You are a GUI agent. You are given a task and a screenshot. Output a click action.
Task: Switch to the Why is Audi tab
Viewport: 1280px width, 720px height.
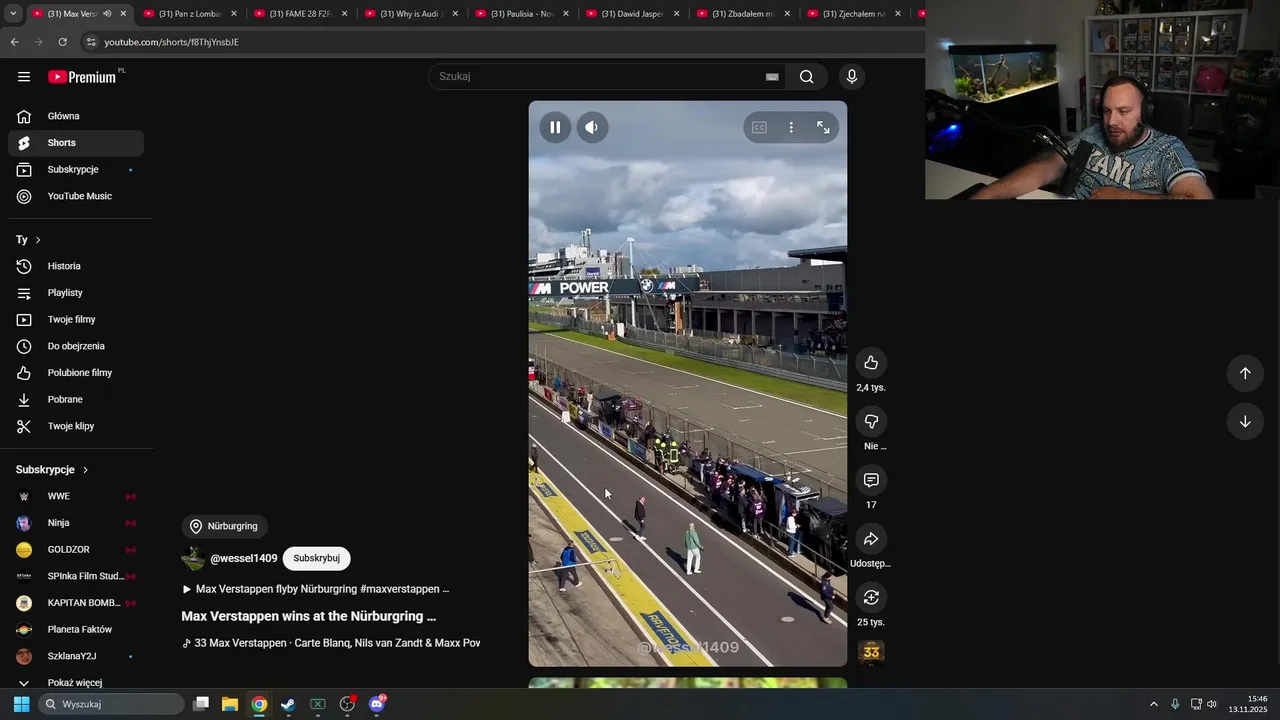411,14
